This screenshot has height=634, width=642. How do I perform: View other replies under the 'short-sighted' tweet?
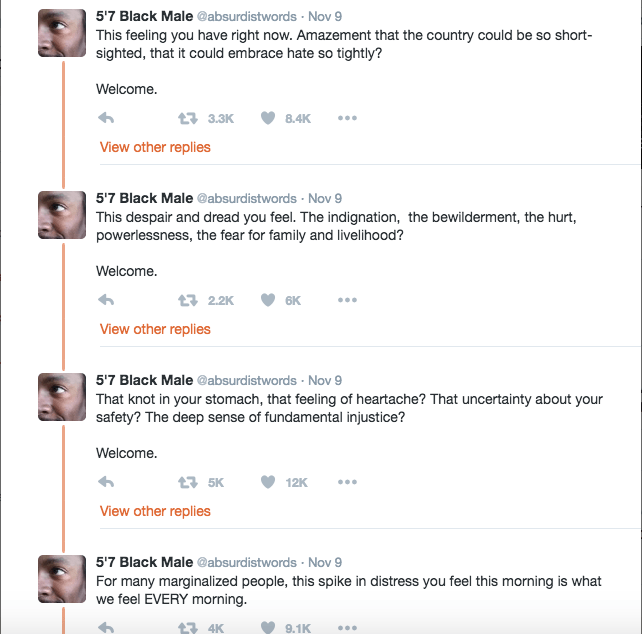click(155, 147)
